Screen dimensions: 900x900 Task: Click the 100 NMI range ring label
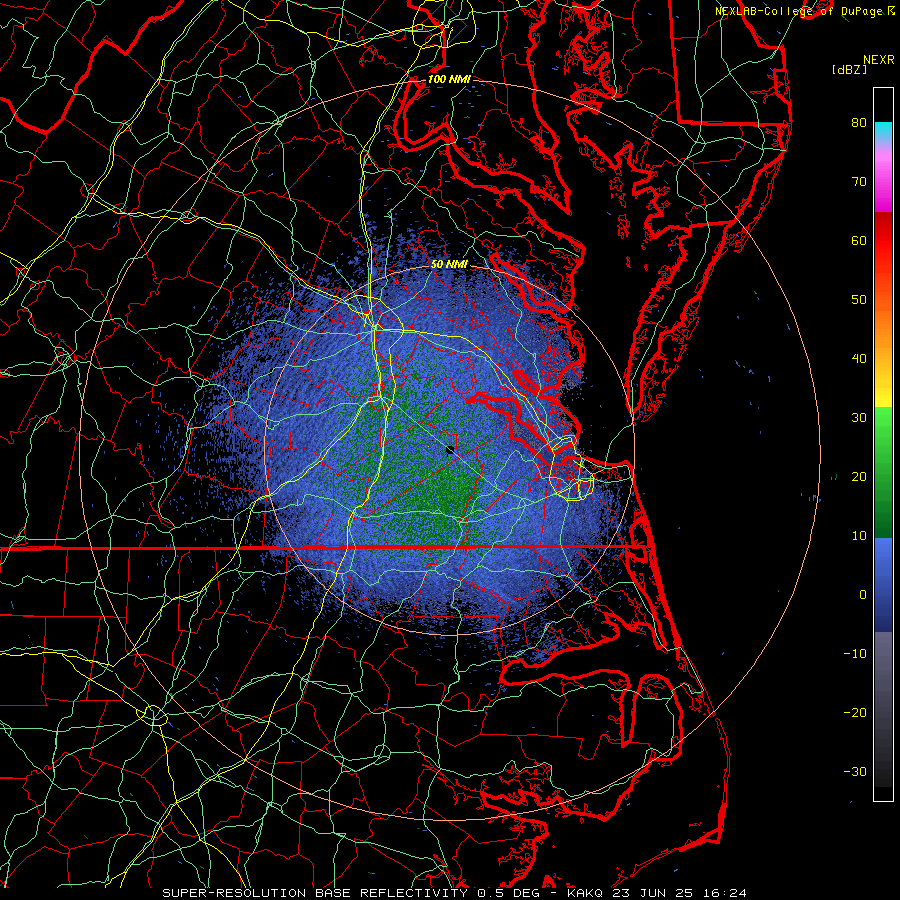tap(449, 79)
